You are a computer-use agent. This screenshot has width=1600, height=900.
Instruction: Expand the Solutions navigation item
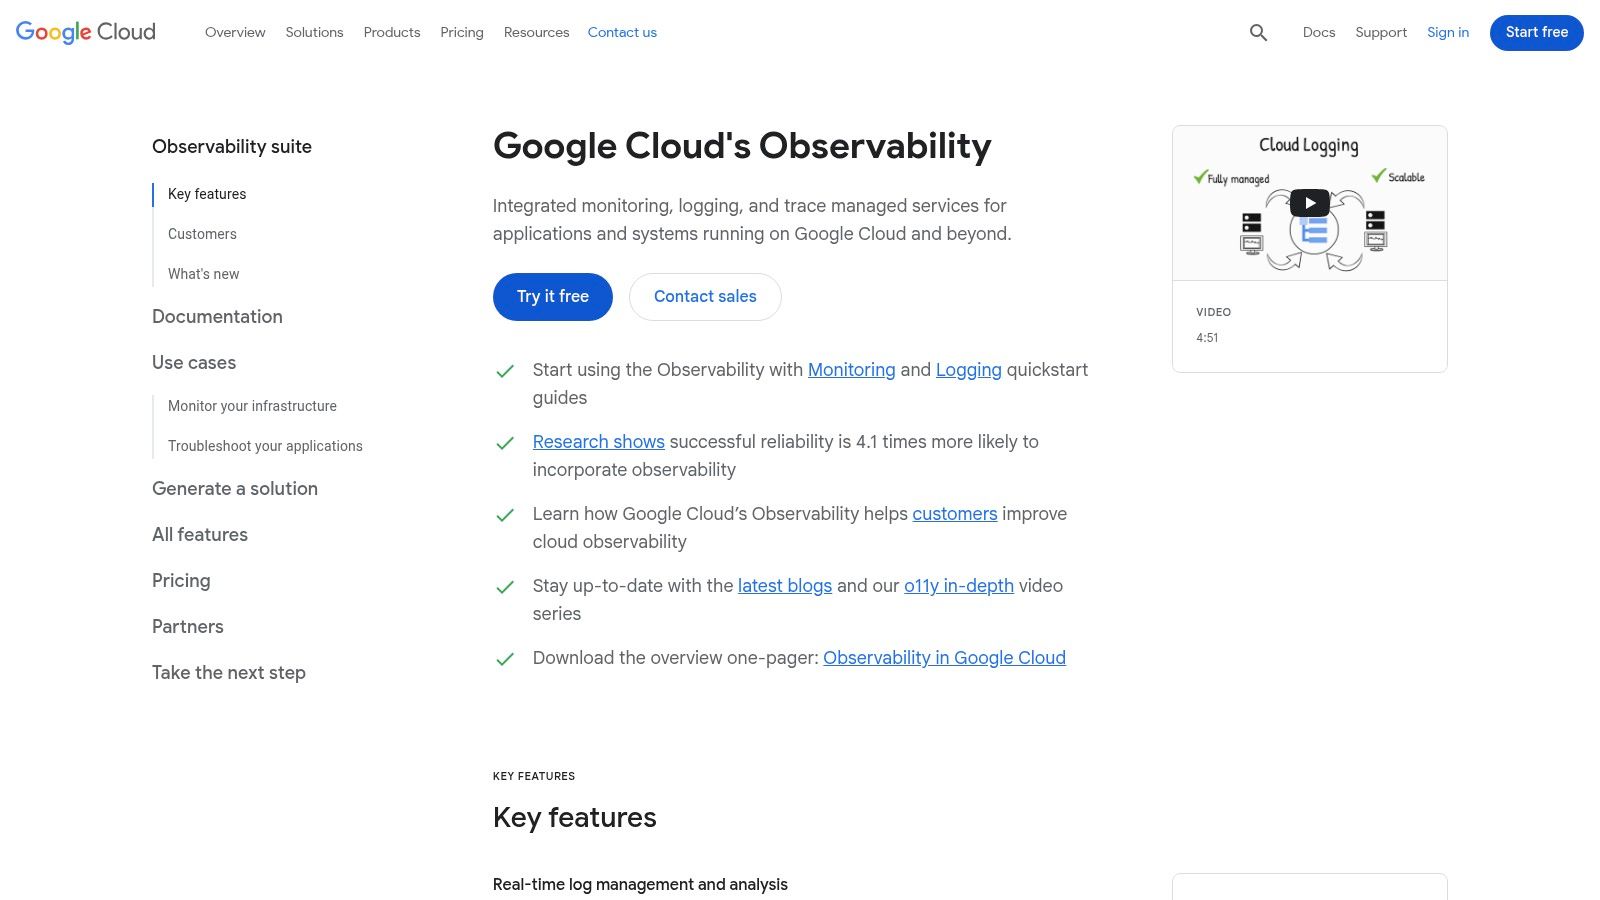[314, 32]
